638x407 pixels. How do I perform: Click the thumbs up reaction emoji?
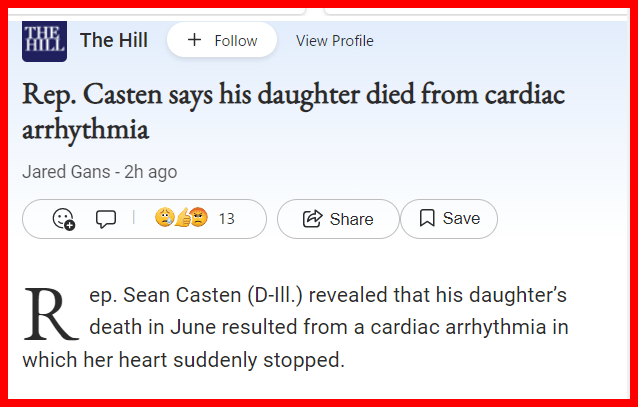[181, 218]
